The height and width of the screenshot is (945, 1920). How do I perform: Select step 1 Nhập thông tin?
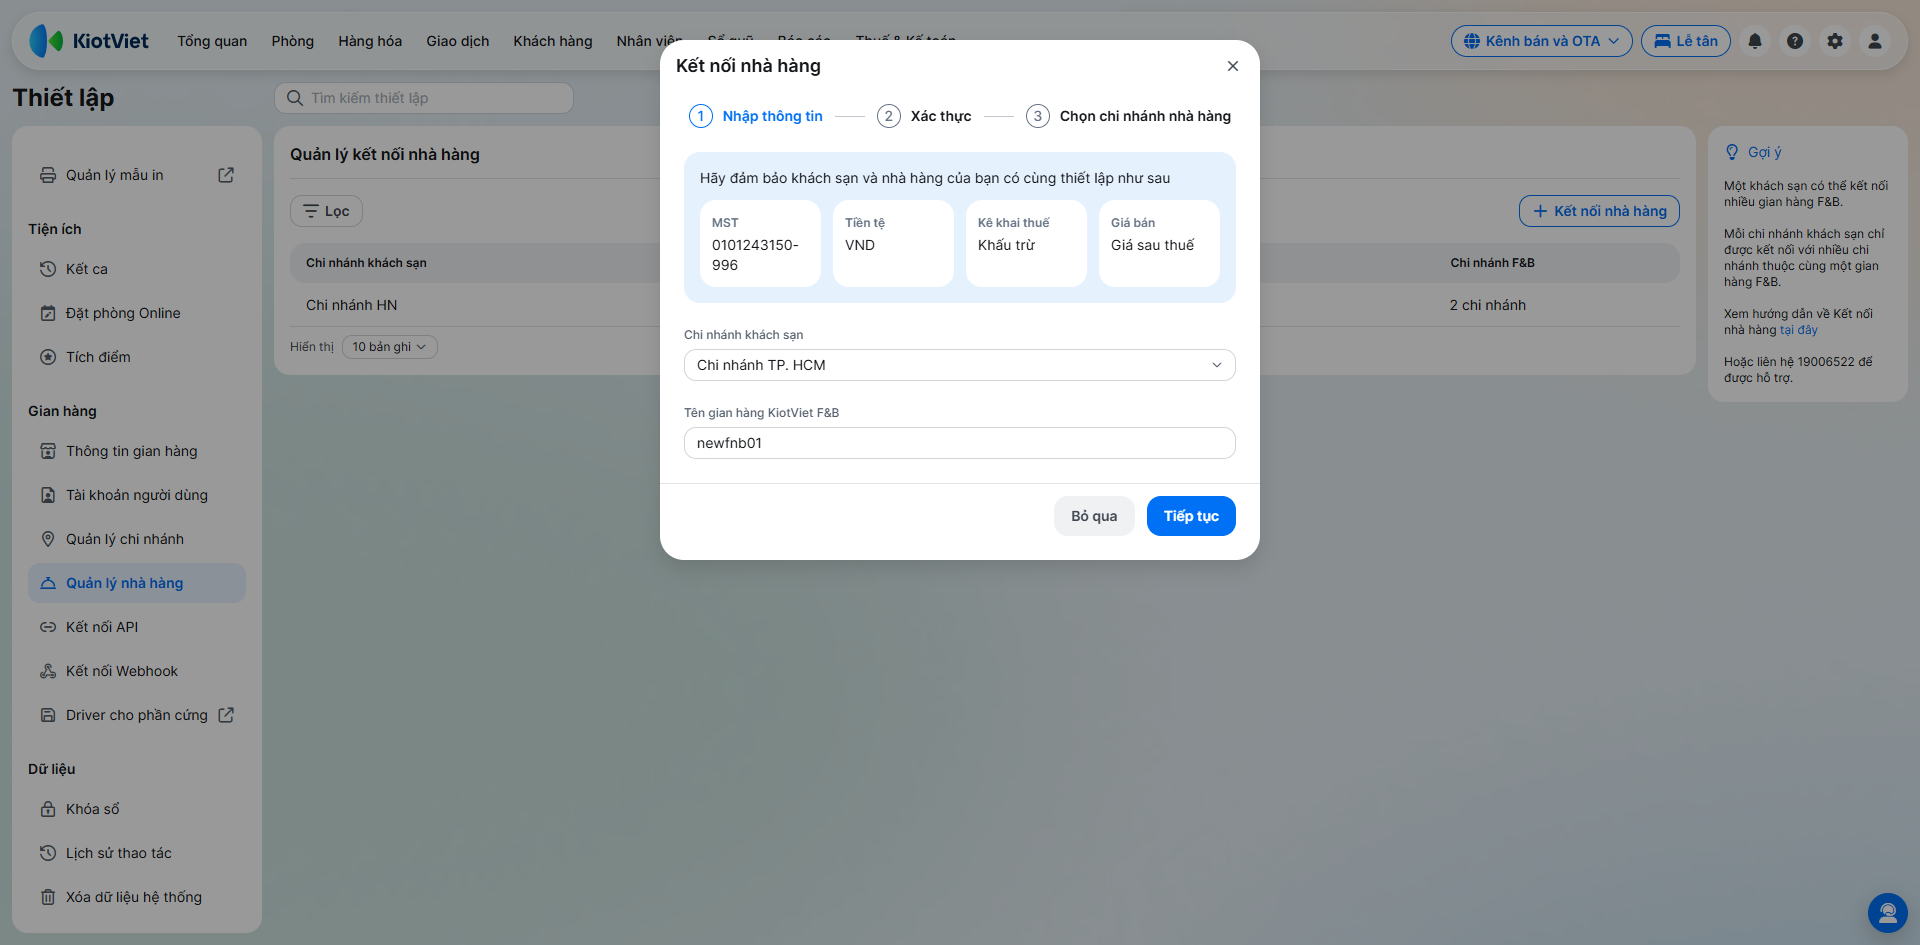pyautogui.click(x=756, y=116)
